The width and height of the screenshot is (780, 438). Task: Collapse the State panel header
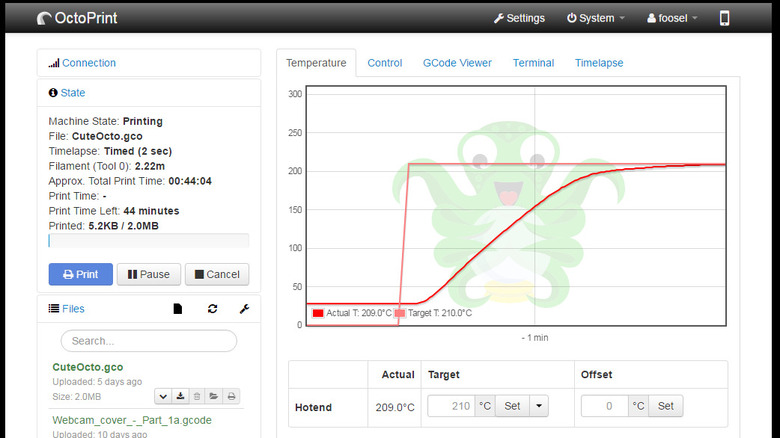73,93
